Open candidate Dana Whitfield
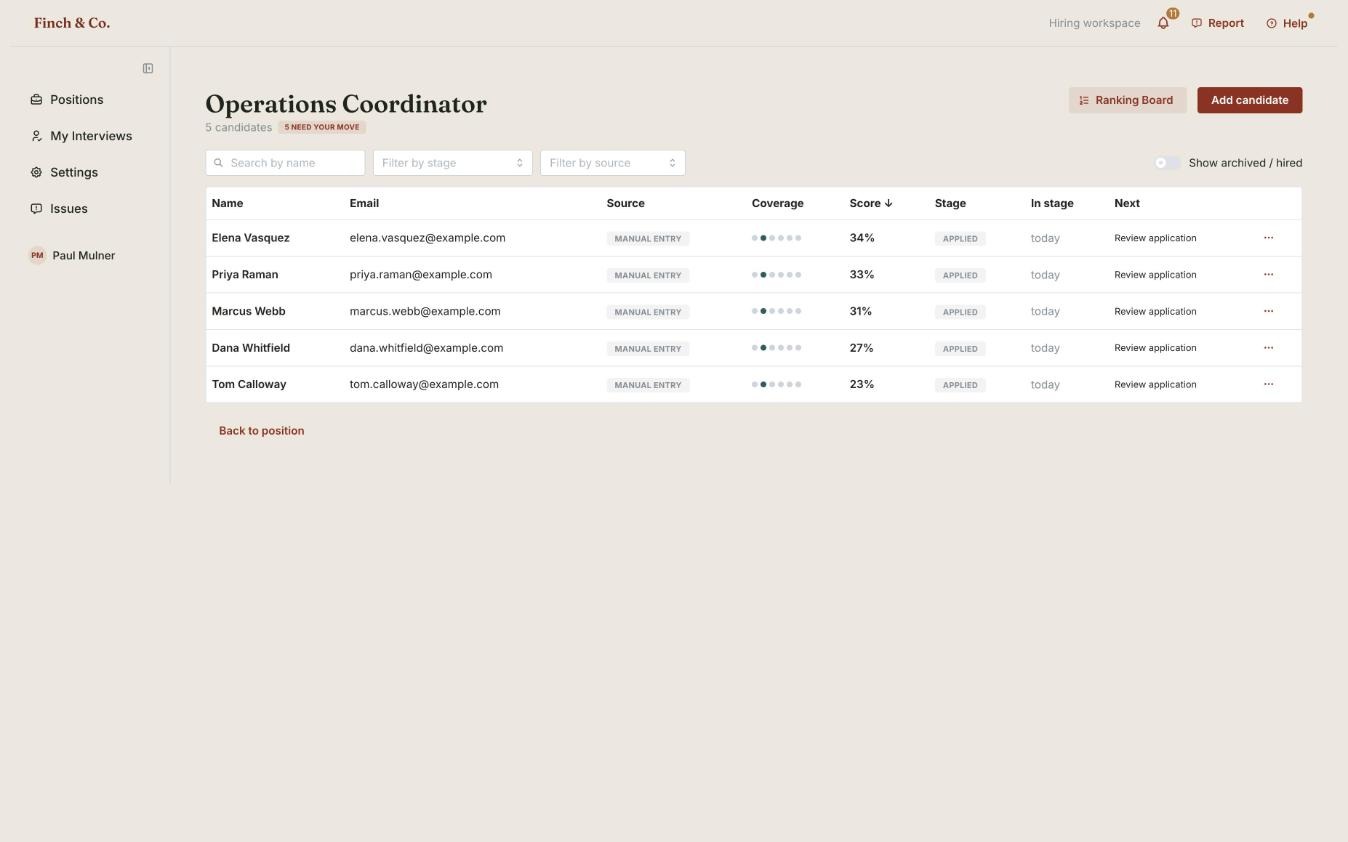Viewport: 1348px width, 842px height. coord(251,348)
